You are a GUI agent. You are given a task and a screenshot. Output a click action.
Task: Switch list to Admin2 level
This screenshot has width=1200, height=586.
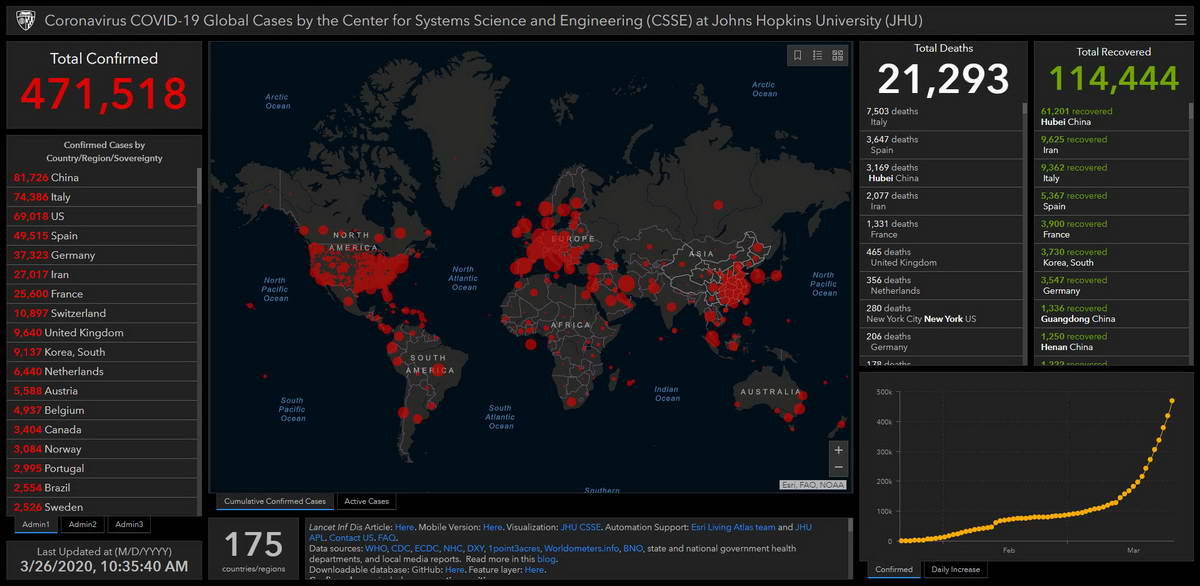point(83,524)
